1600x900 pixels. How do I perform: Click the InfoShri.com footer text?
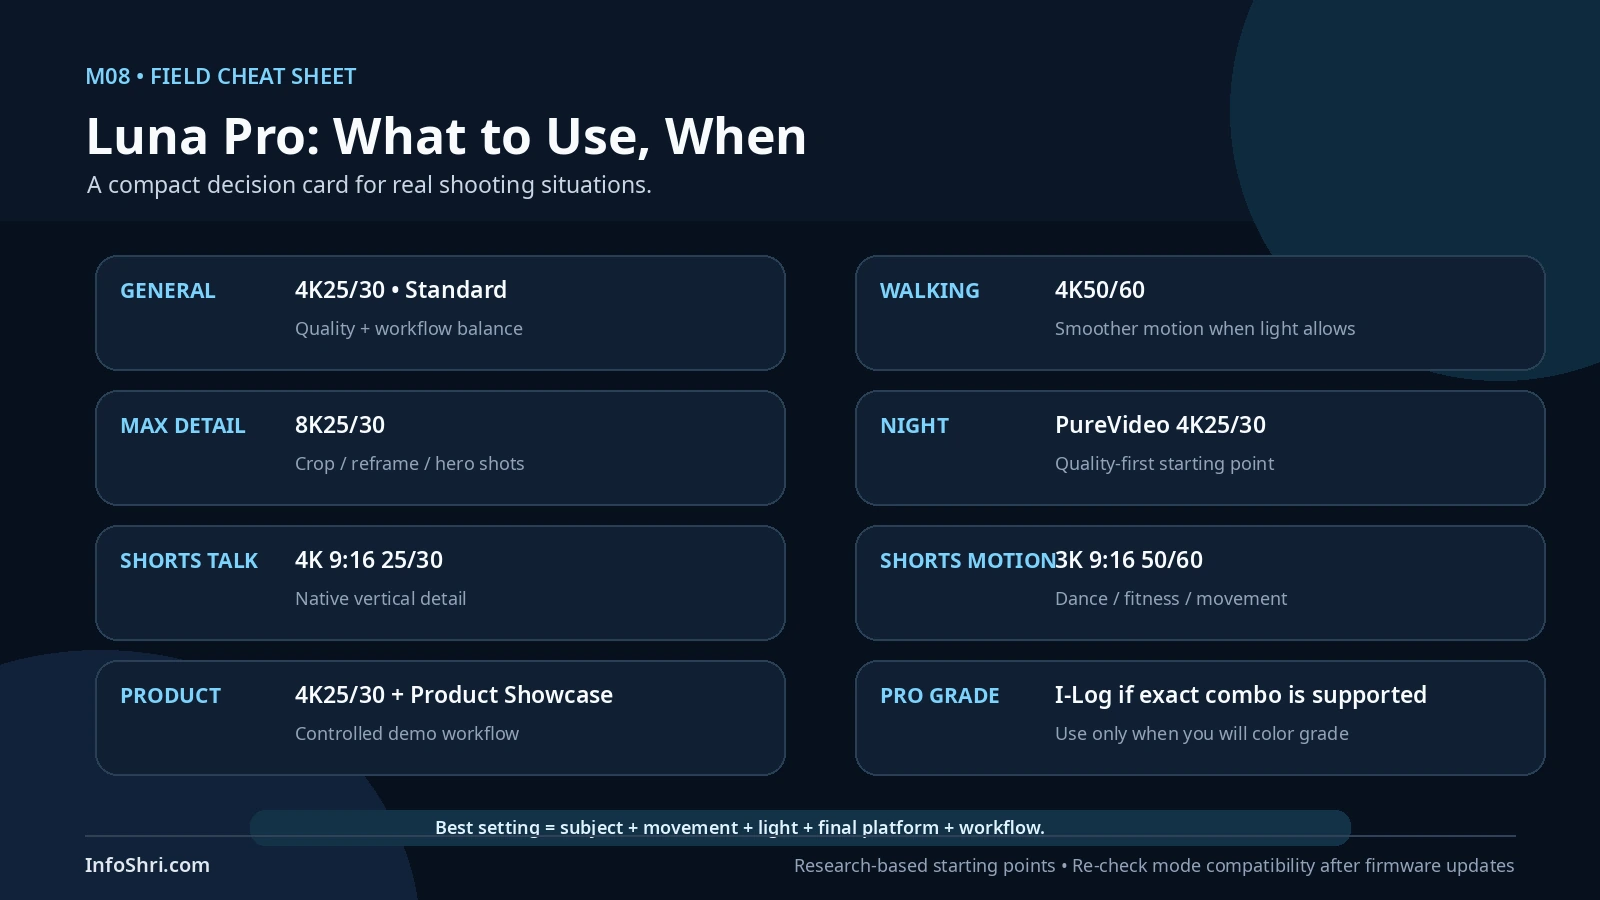coord(147,866)
